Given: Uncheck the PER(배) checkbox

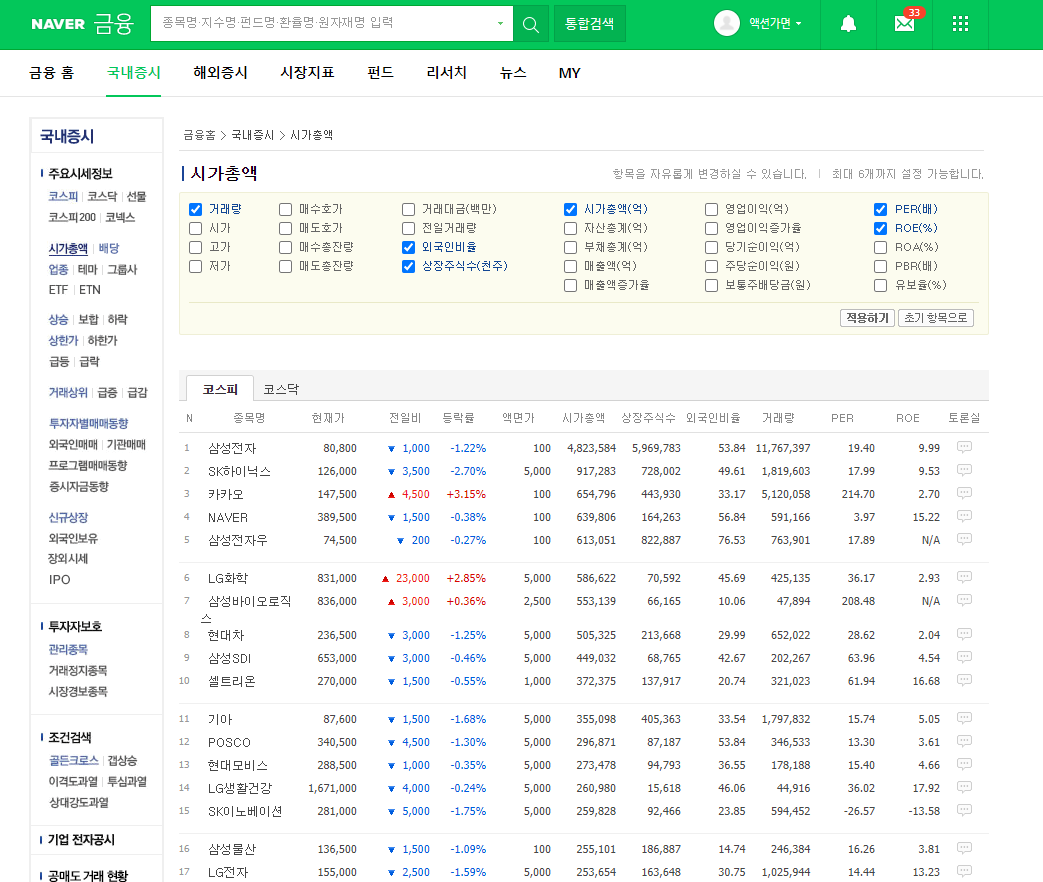Looking at the screenshot, I should point(880,210).
